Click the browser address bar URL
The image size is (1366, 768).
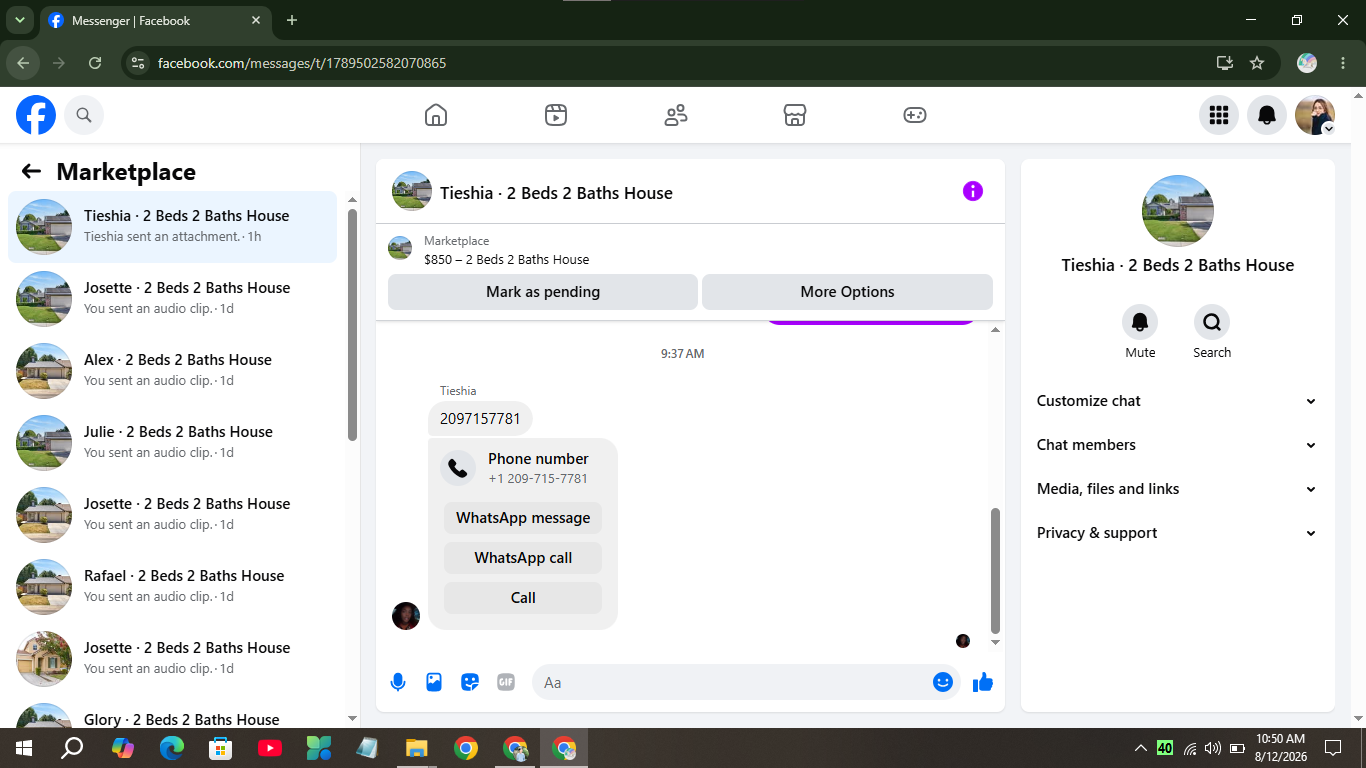tap(302, 63)
